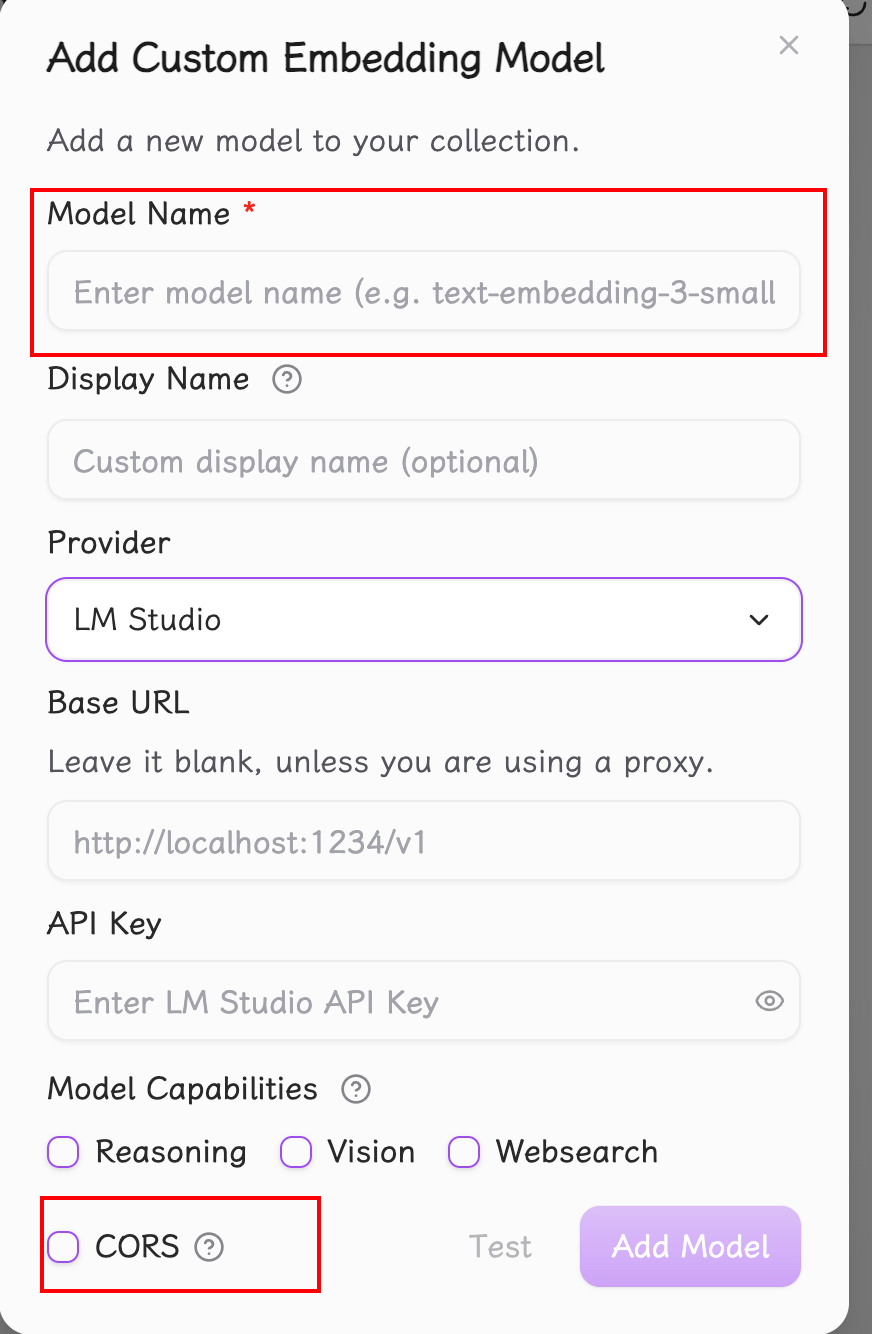Click the Model Capabilities help icon
This screenshot has width=872, height=1334.
click(x=356, y=1088)
